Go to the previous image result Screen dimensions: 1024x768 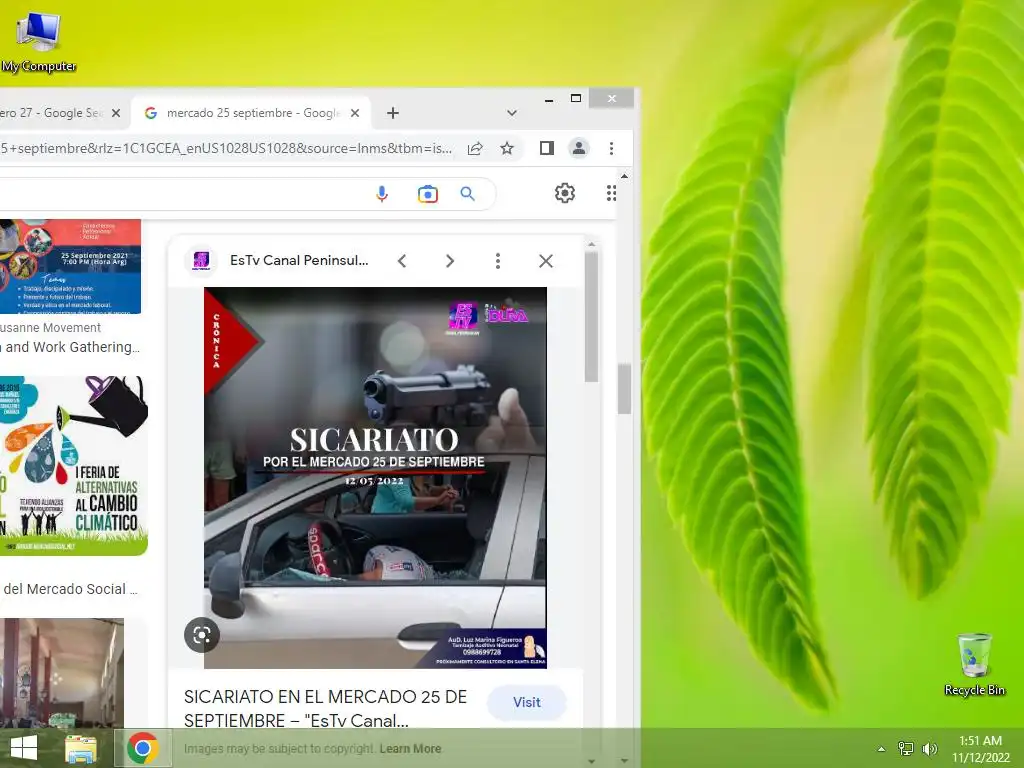coord(402,261)
